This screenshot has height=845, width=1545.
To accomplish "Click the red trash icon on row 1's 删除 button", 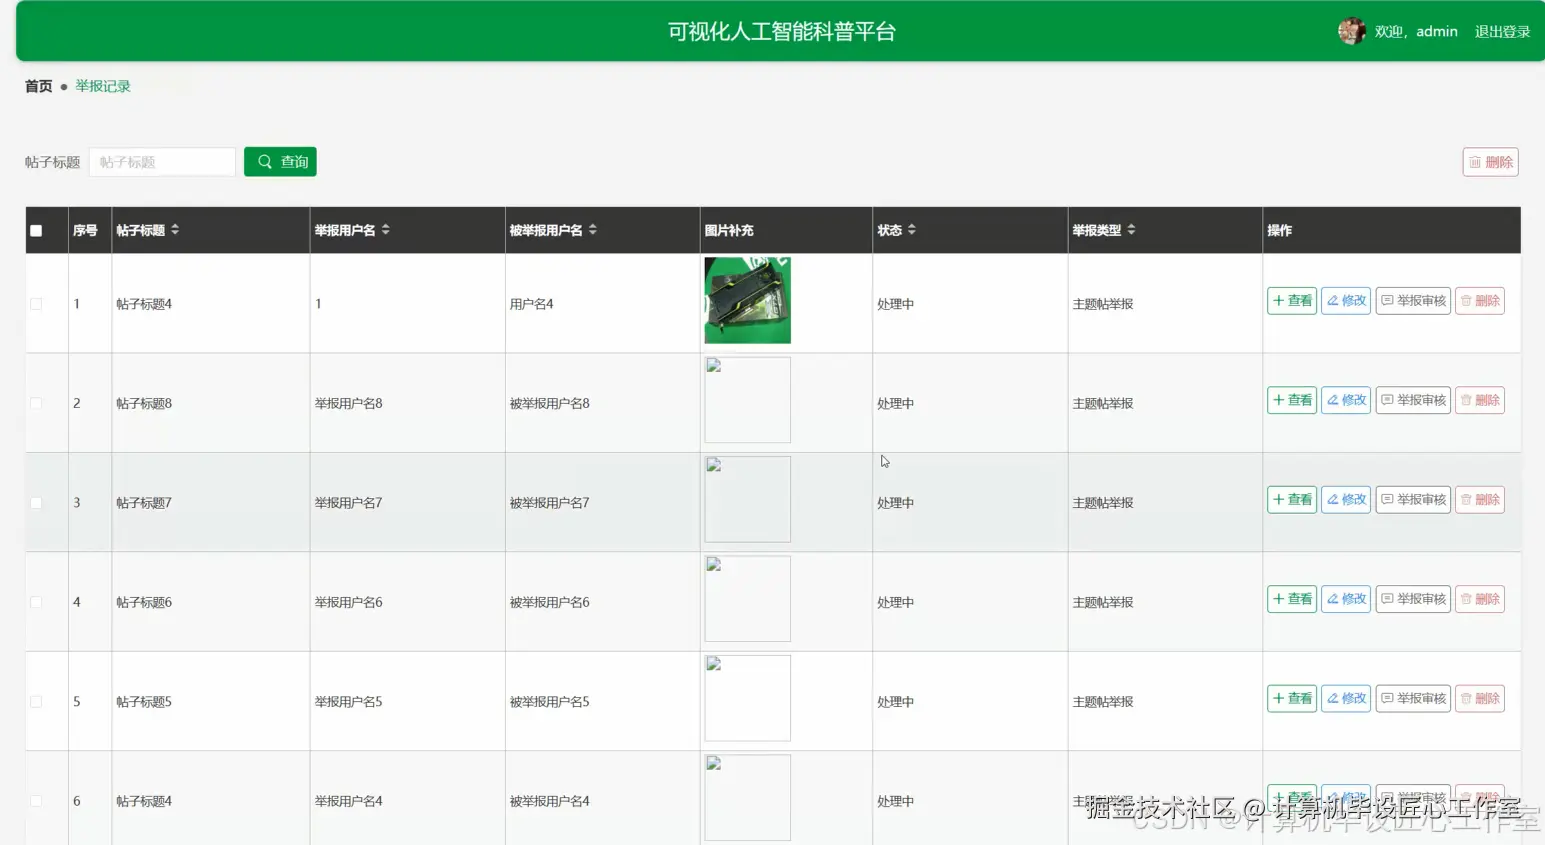I will (1467, 300).
